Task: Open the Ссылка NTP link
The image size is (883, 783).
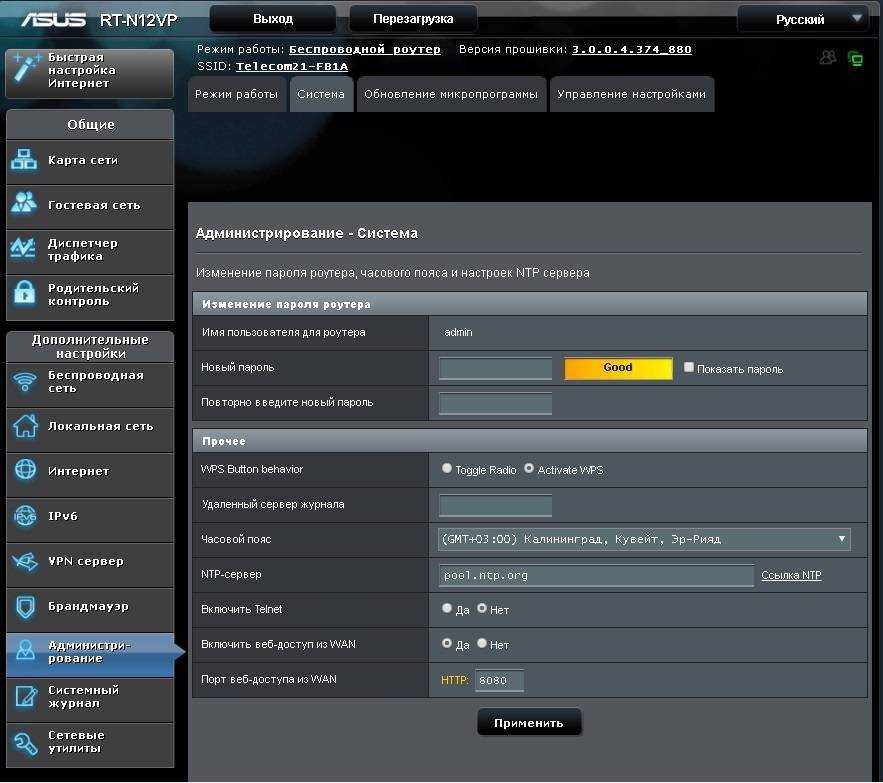Action: 791,575
